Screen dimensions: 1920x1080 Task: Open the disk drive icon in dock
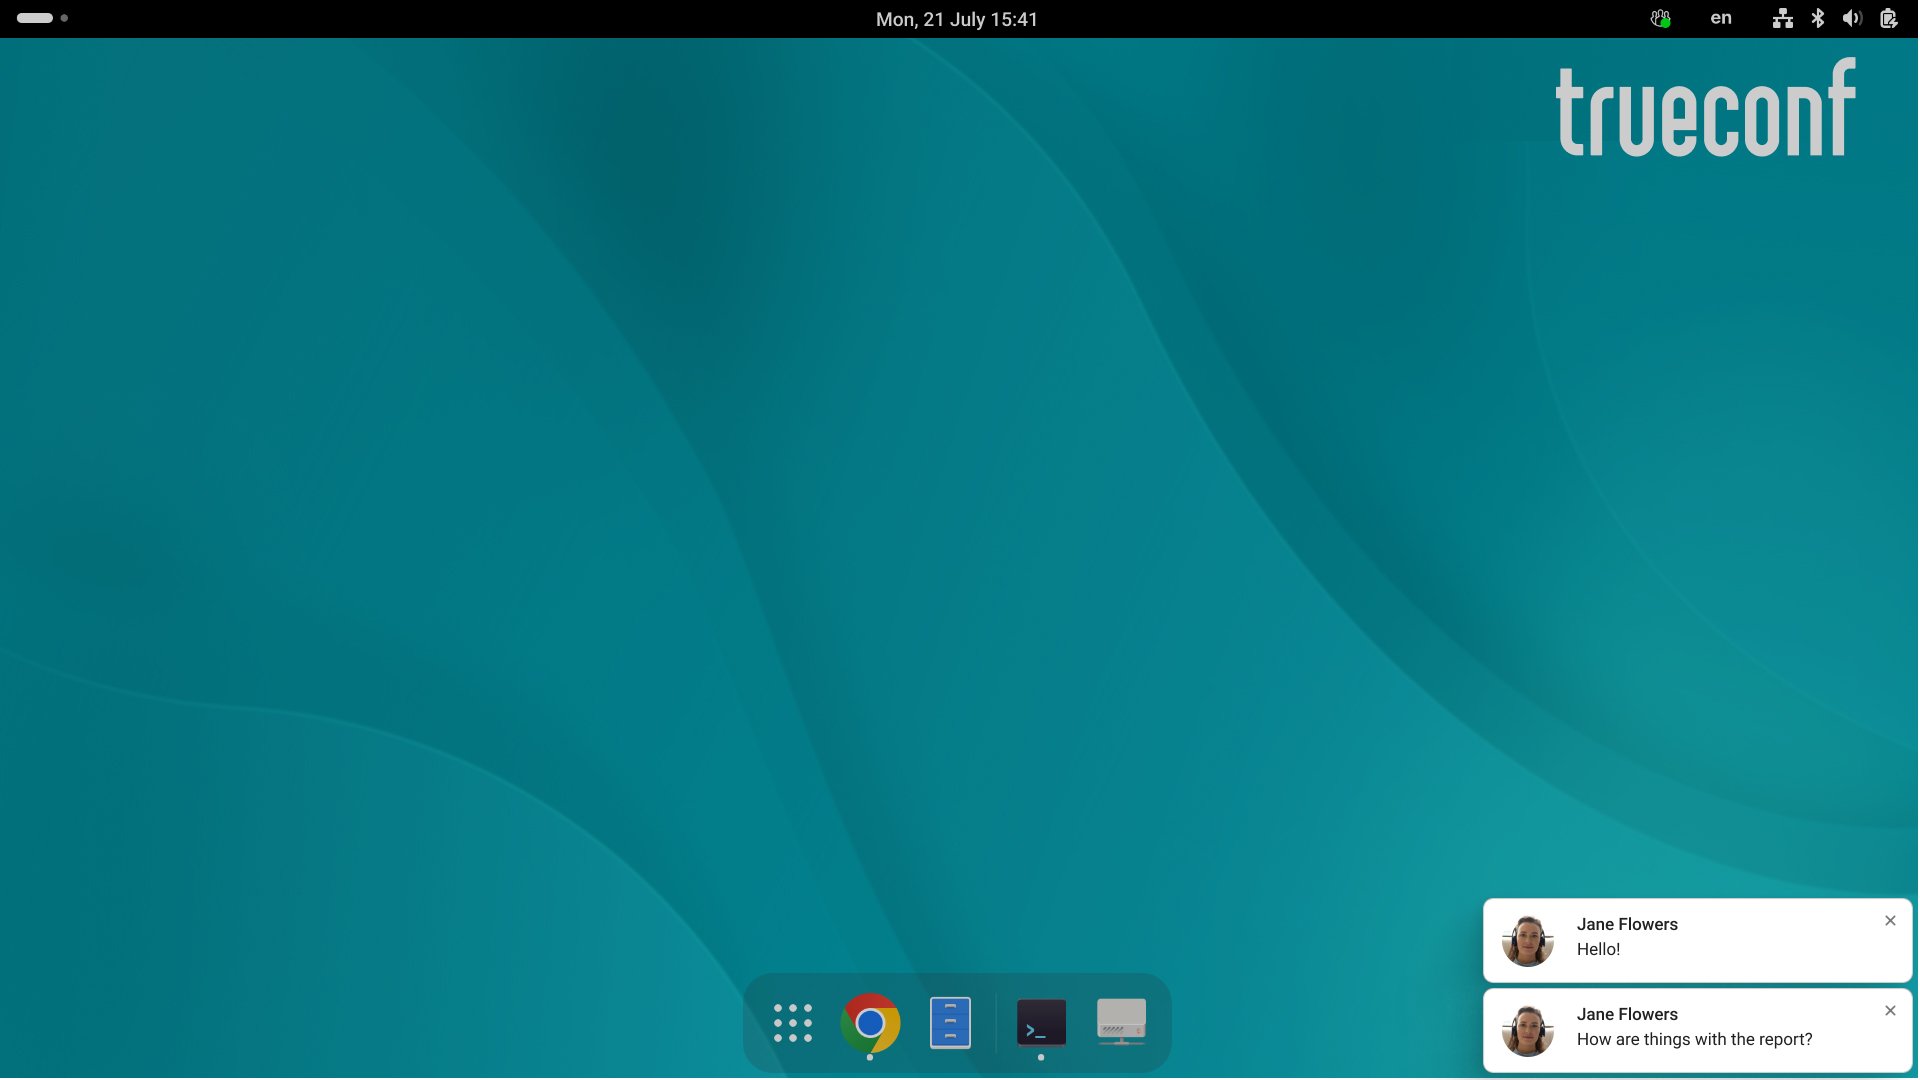point(1121,1022)
